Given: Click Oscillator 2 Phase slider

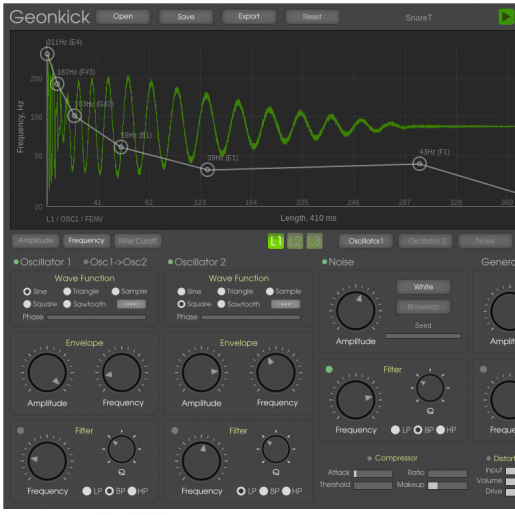Looking at the screenshot, I should [x=251, y=317].
